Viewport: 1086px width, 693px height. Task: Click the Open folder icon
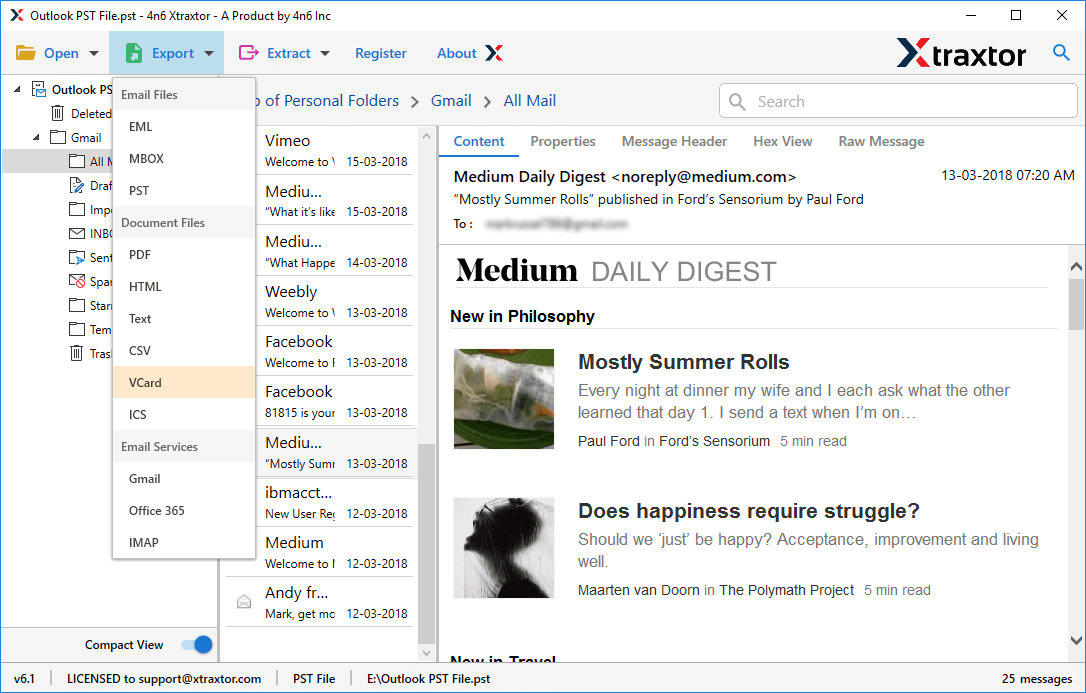pyautogui.click(x=26, y=53)
